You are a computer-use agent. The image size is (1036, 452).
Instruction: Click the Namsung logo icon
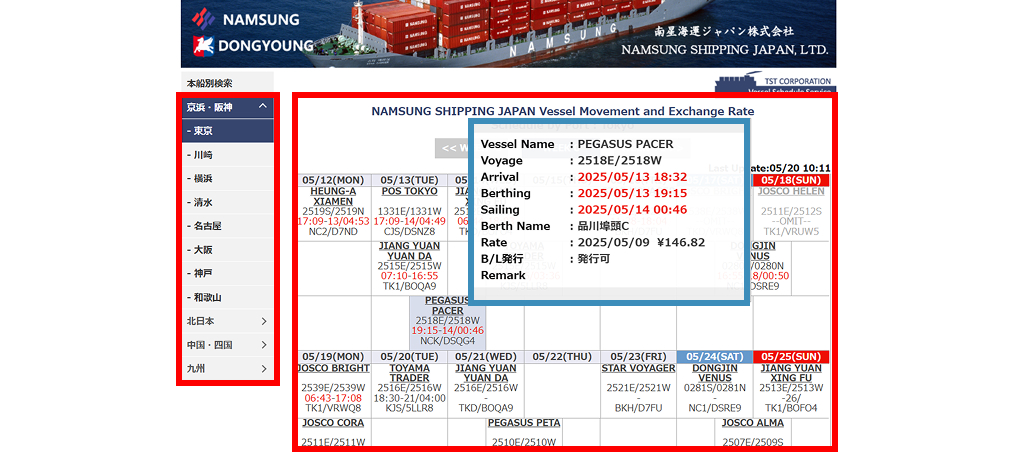point(204,18)
